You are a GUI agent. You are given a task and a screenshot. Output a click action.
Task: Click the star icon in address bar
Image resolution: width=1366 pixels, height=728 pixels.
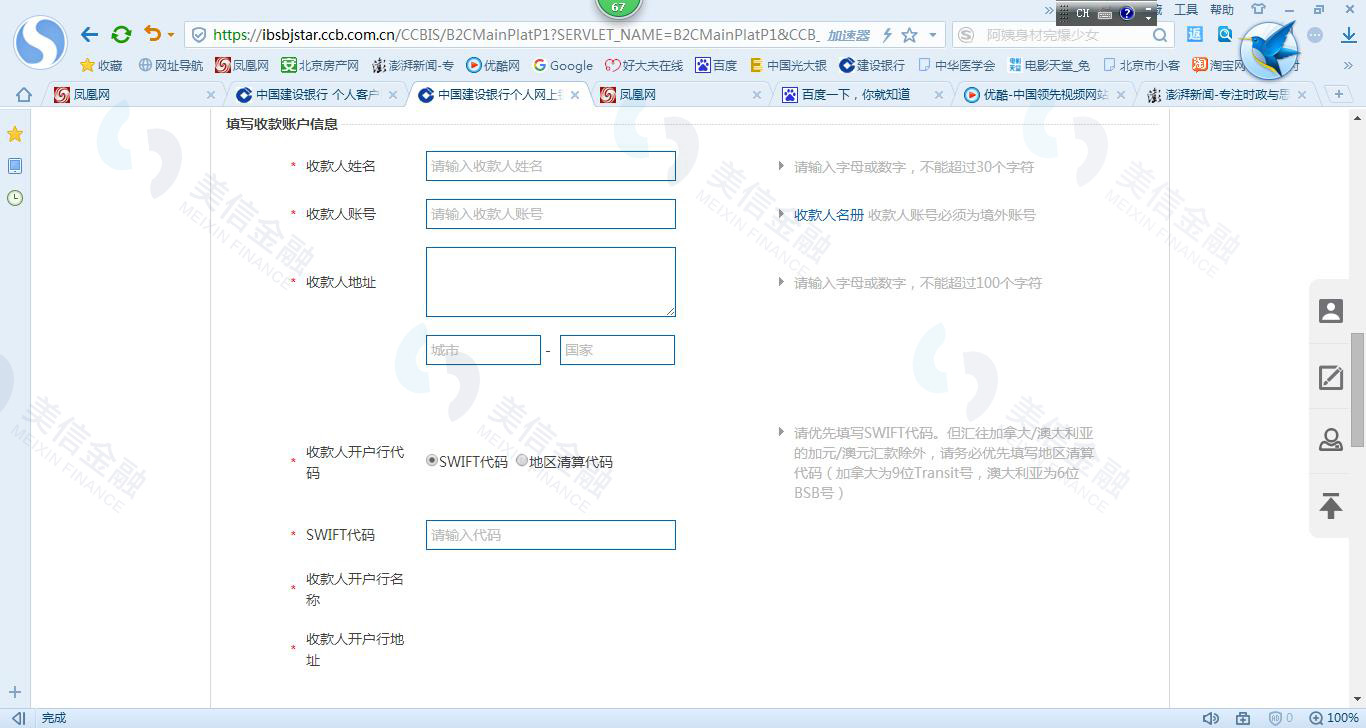[909, 35]
